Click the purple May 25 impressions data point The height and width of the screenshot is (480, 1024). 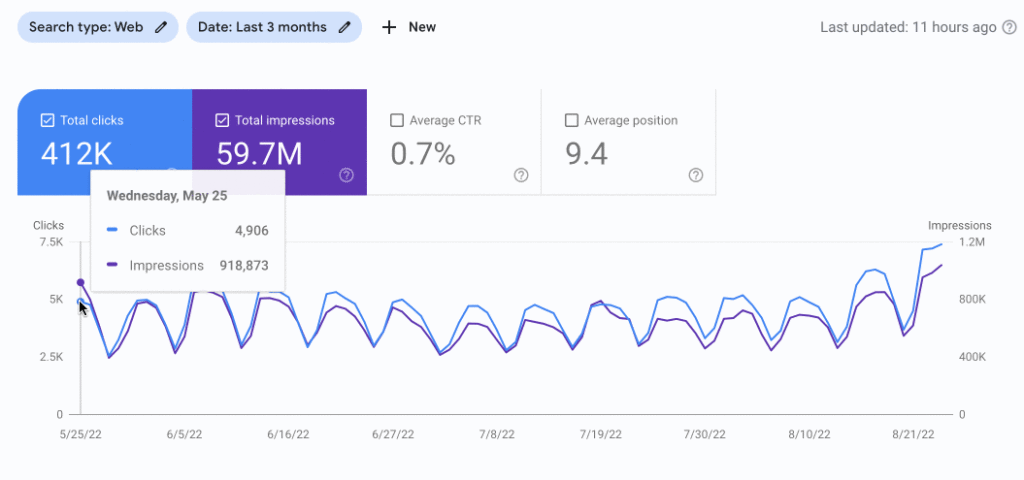pyautogui.click(x=81, y=282)
